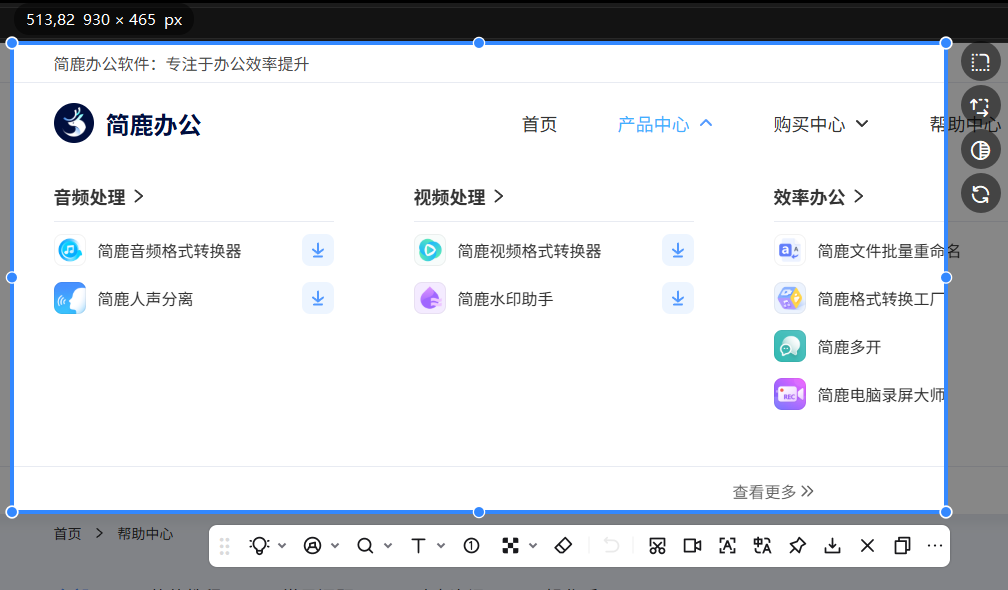The width and height of the screenshot is (1008, 590).
Task: Expand the mosaic tool options arrow
Action: (x=533, y=546)
